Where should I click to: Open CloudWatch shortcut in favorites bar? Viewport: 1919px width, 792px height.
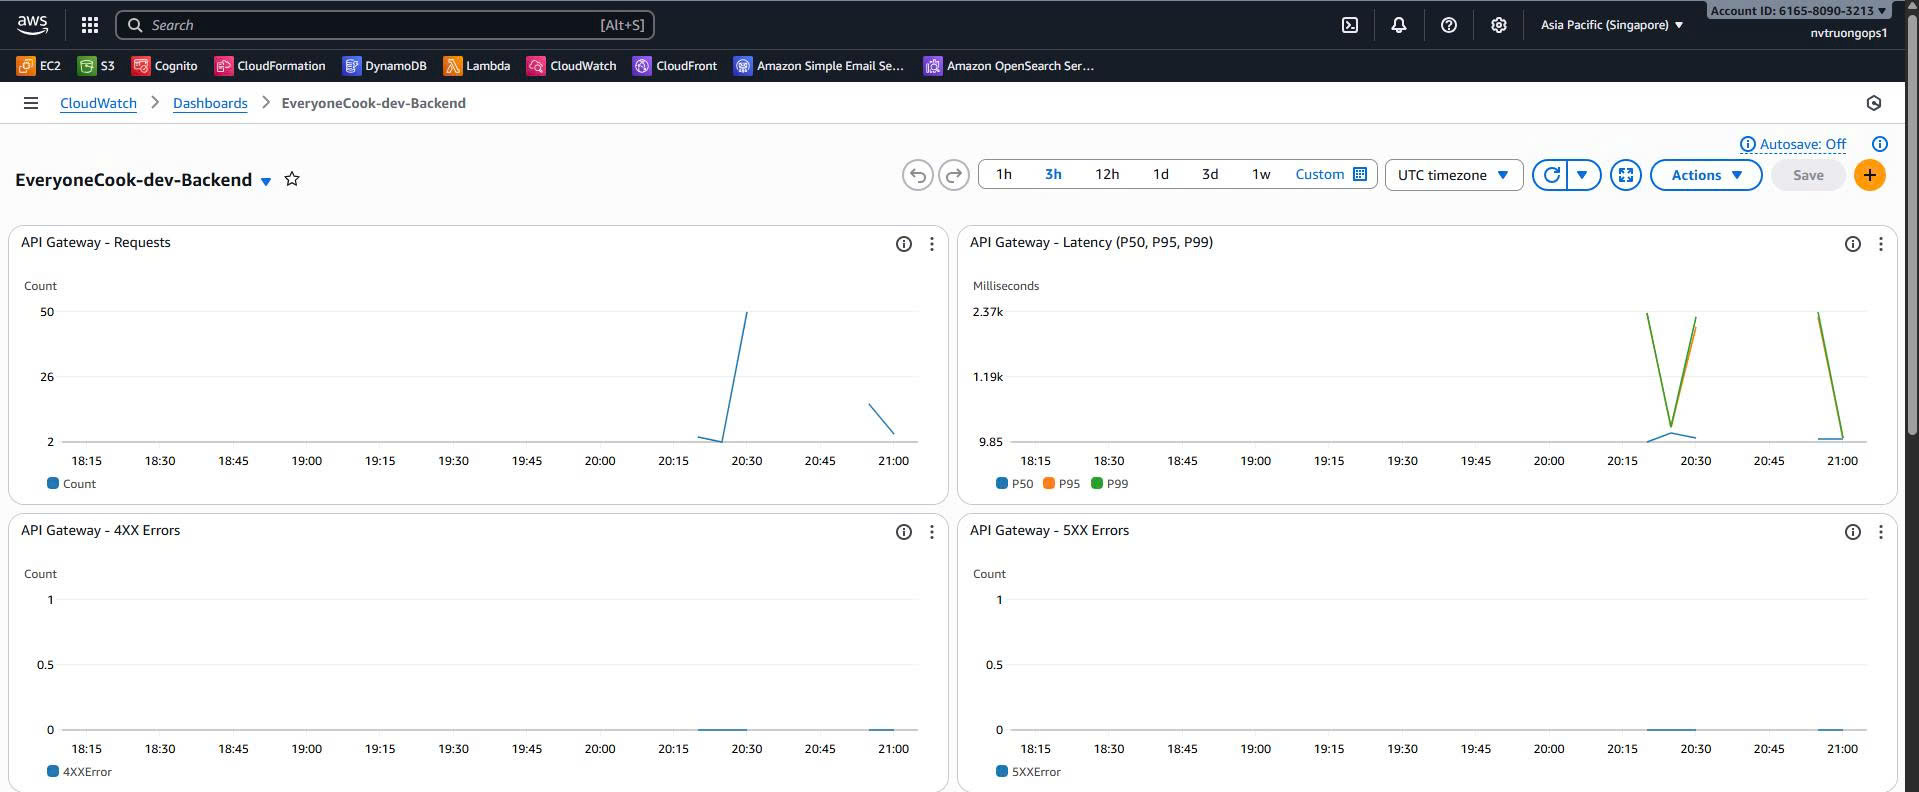point(572,66)
